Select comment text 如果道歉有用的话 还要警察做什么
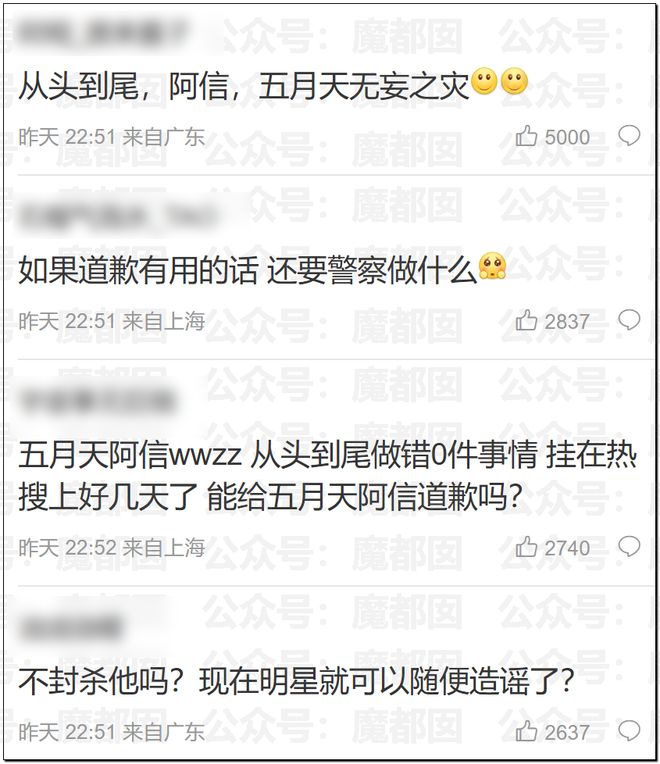This screenshot has height=764, width=660. click(x=247, y=270)
